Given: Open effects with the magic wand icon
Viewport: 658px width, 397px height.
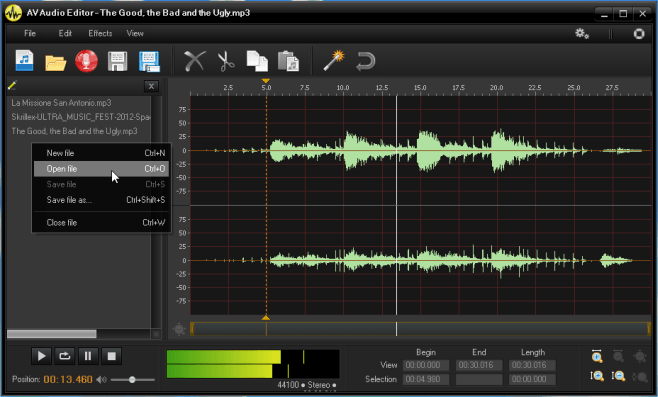Looking at the screenshot, I should [x=334, y=61].
